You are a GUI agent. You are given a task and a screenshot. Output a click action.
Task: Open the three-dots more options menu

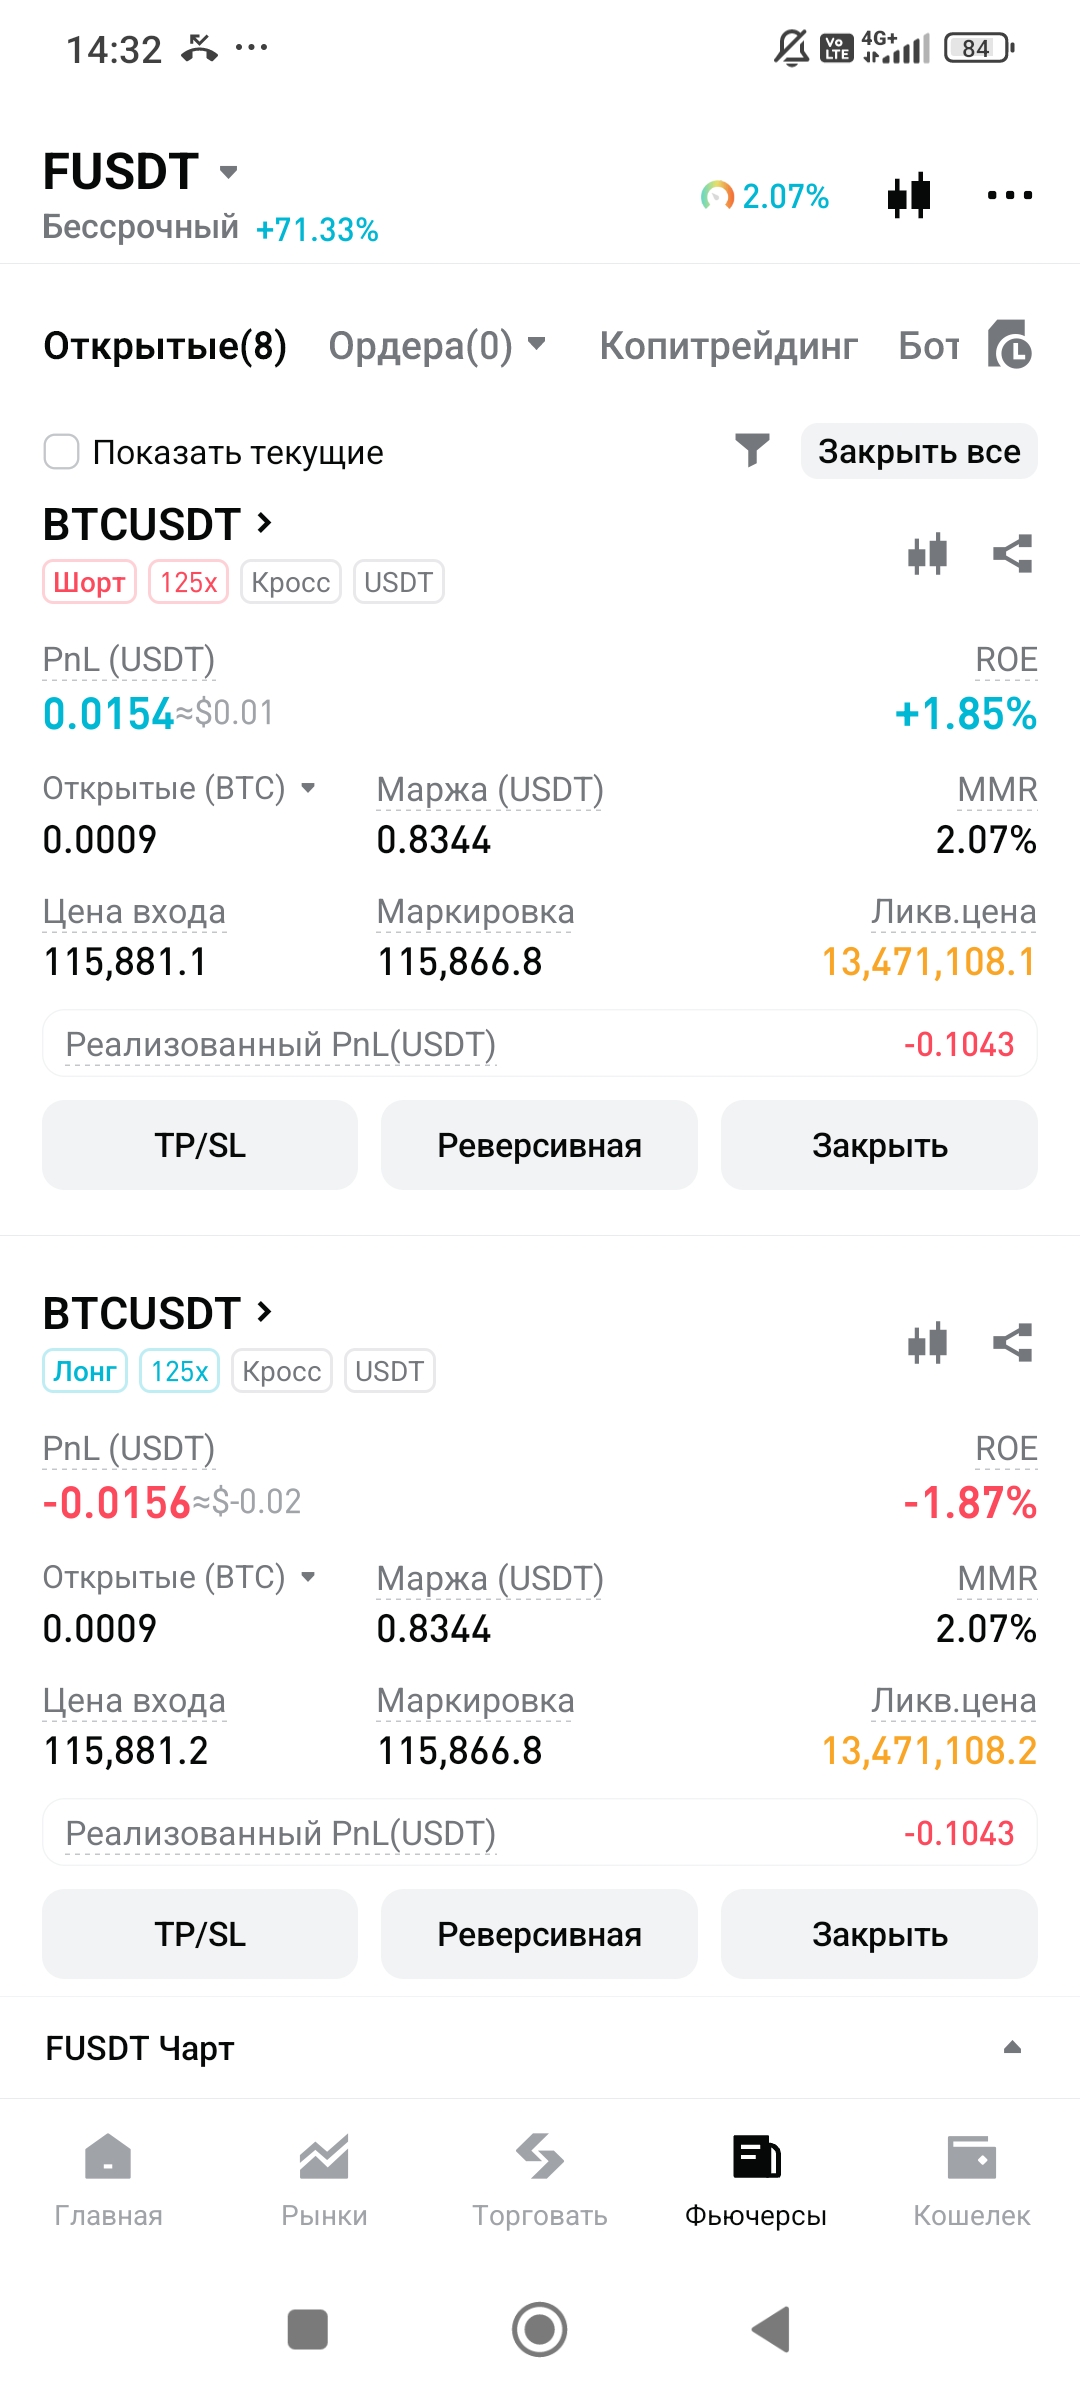[x=1009, y=195]
